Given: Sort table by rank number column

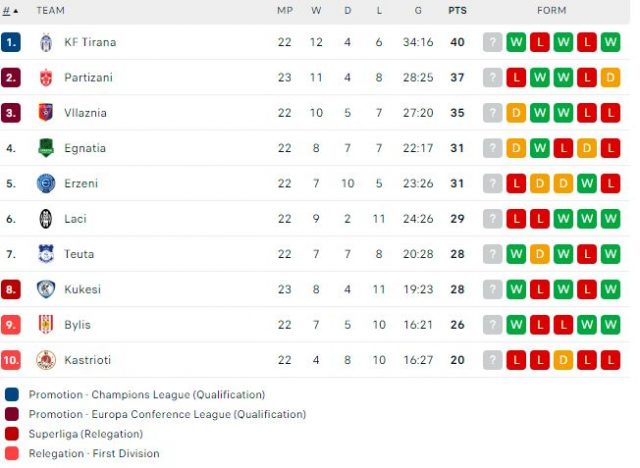Looking at the screenshot, I should [x=10, y=11].
